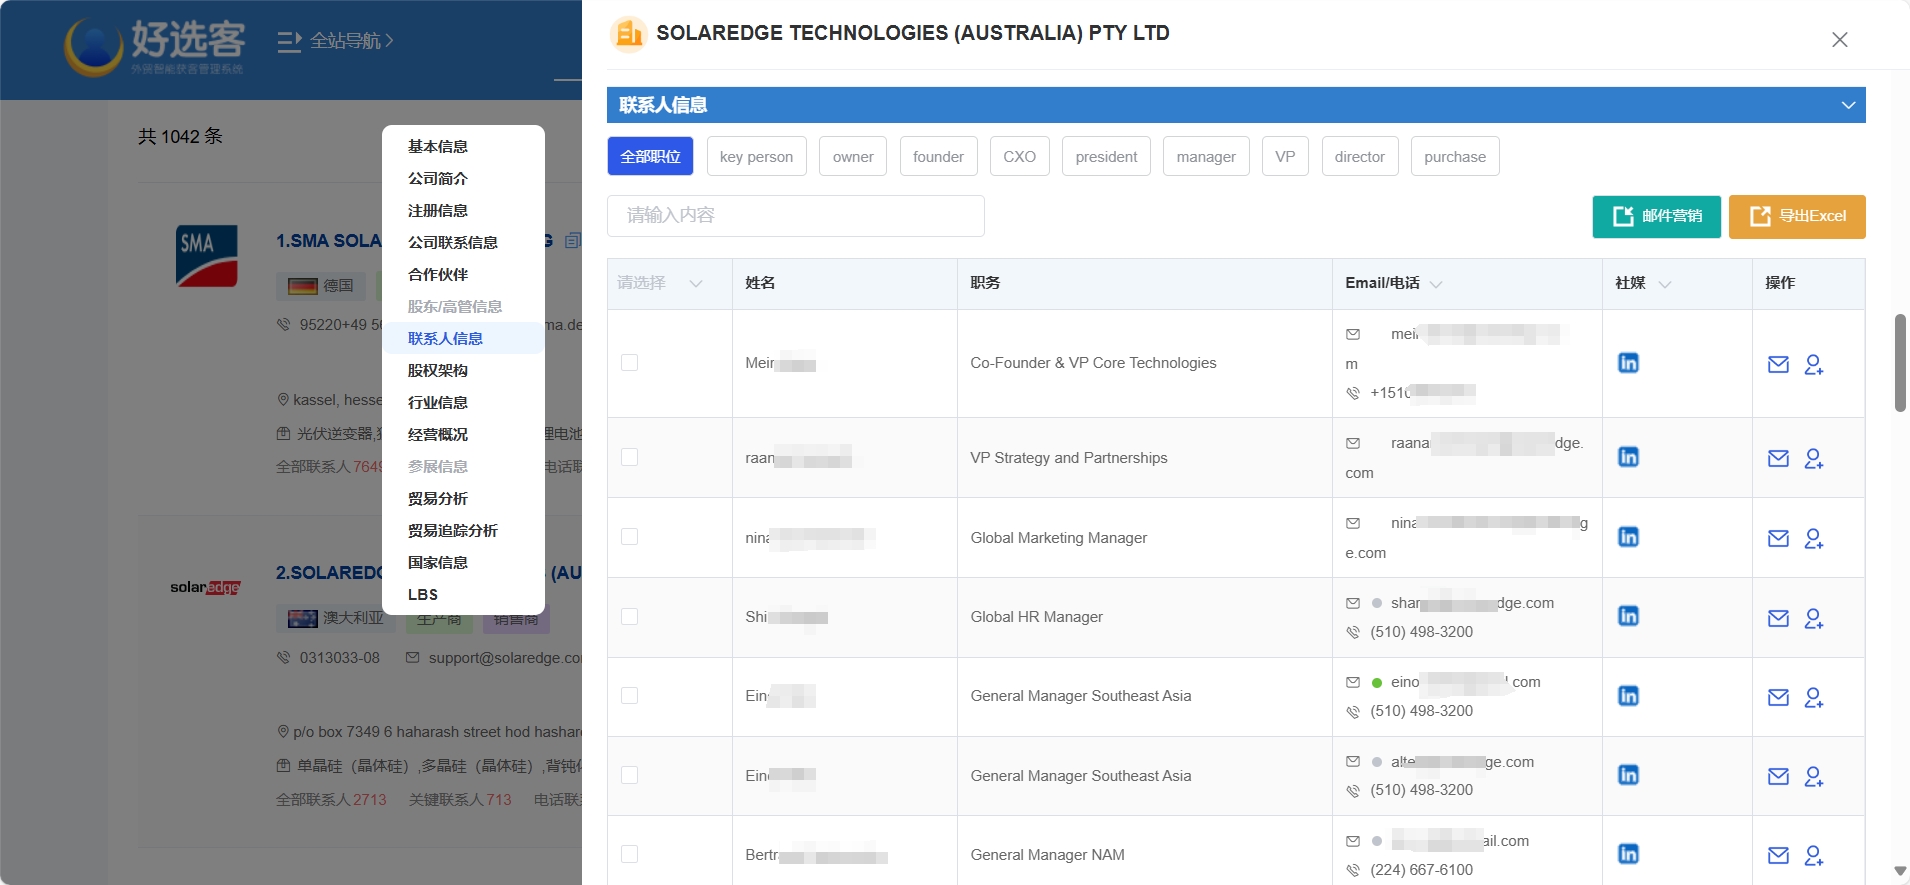This screenshot has height=885, width=1910.
Task: Open LinkedIn for VP Strategy and Partnerships
Action: pyautogui.click(x=1628, y=457)
